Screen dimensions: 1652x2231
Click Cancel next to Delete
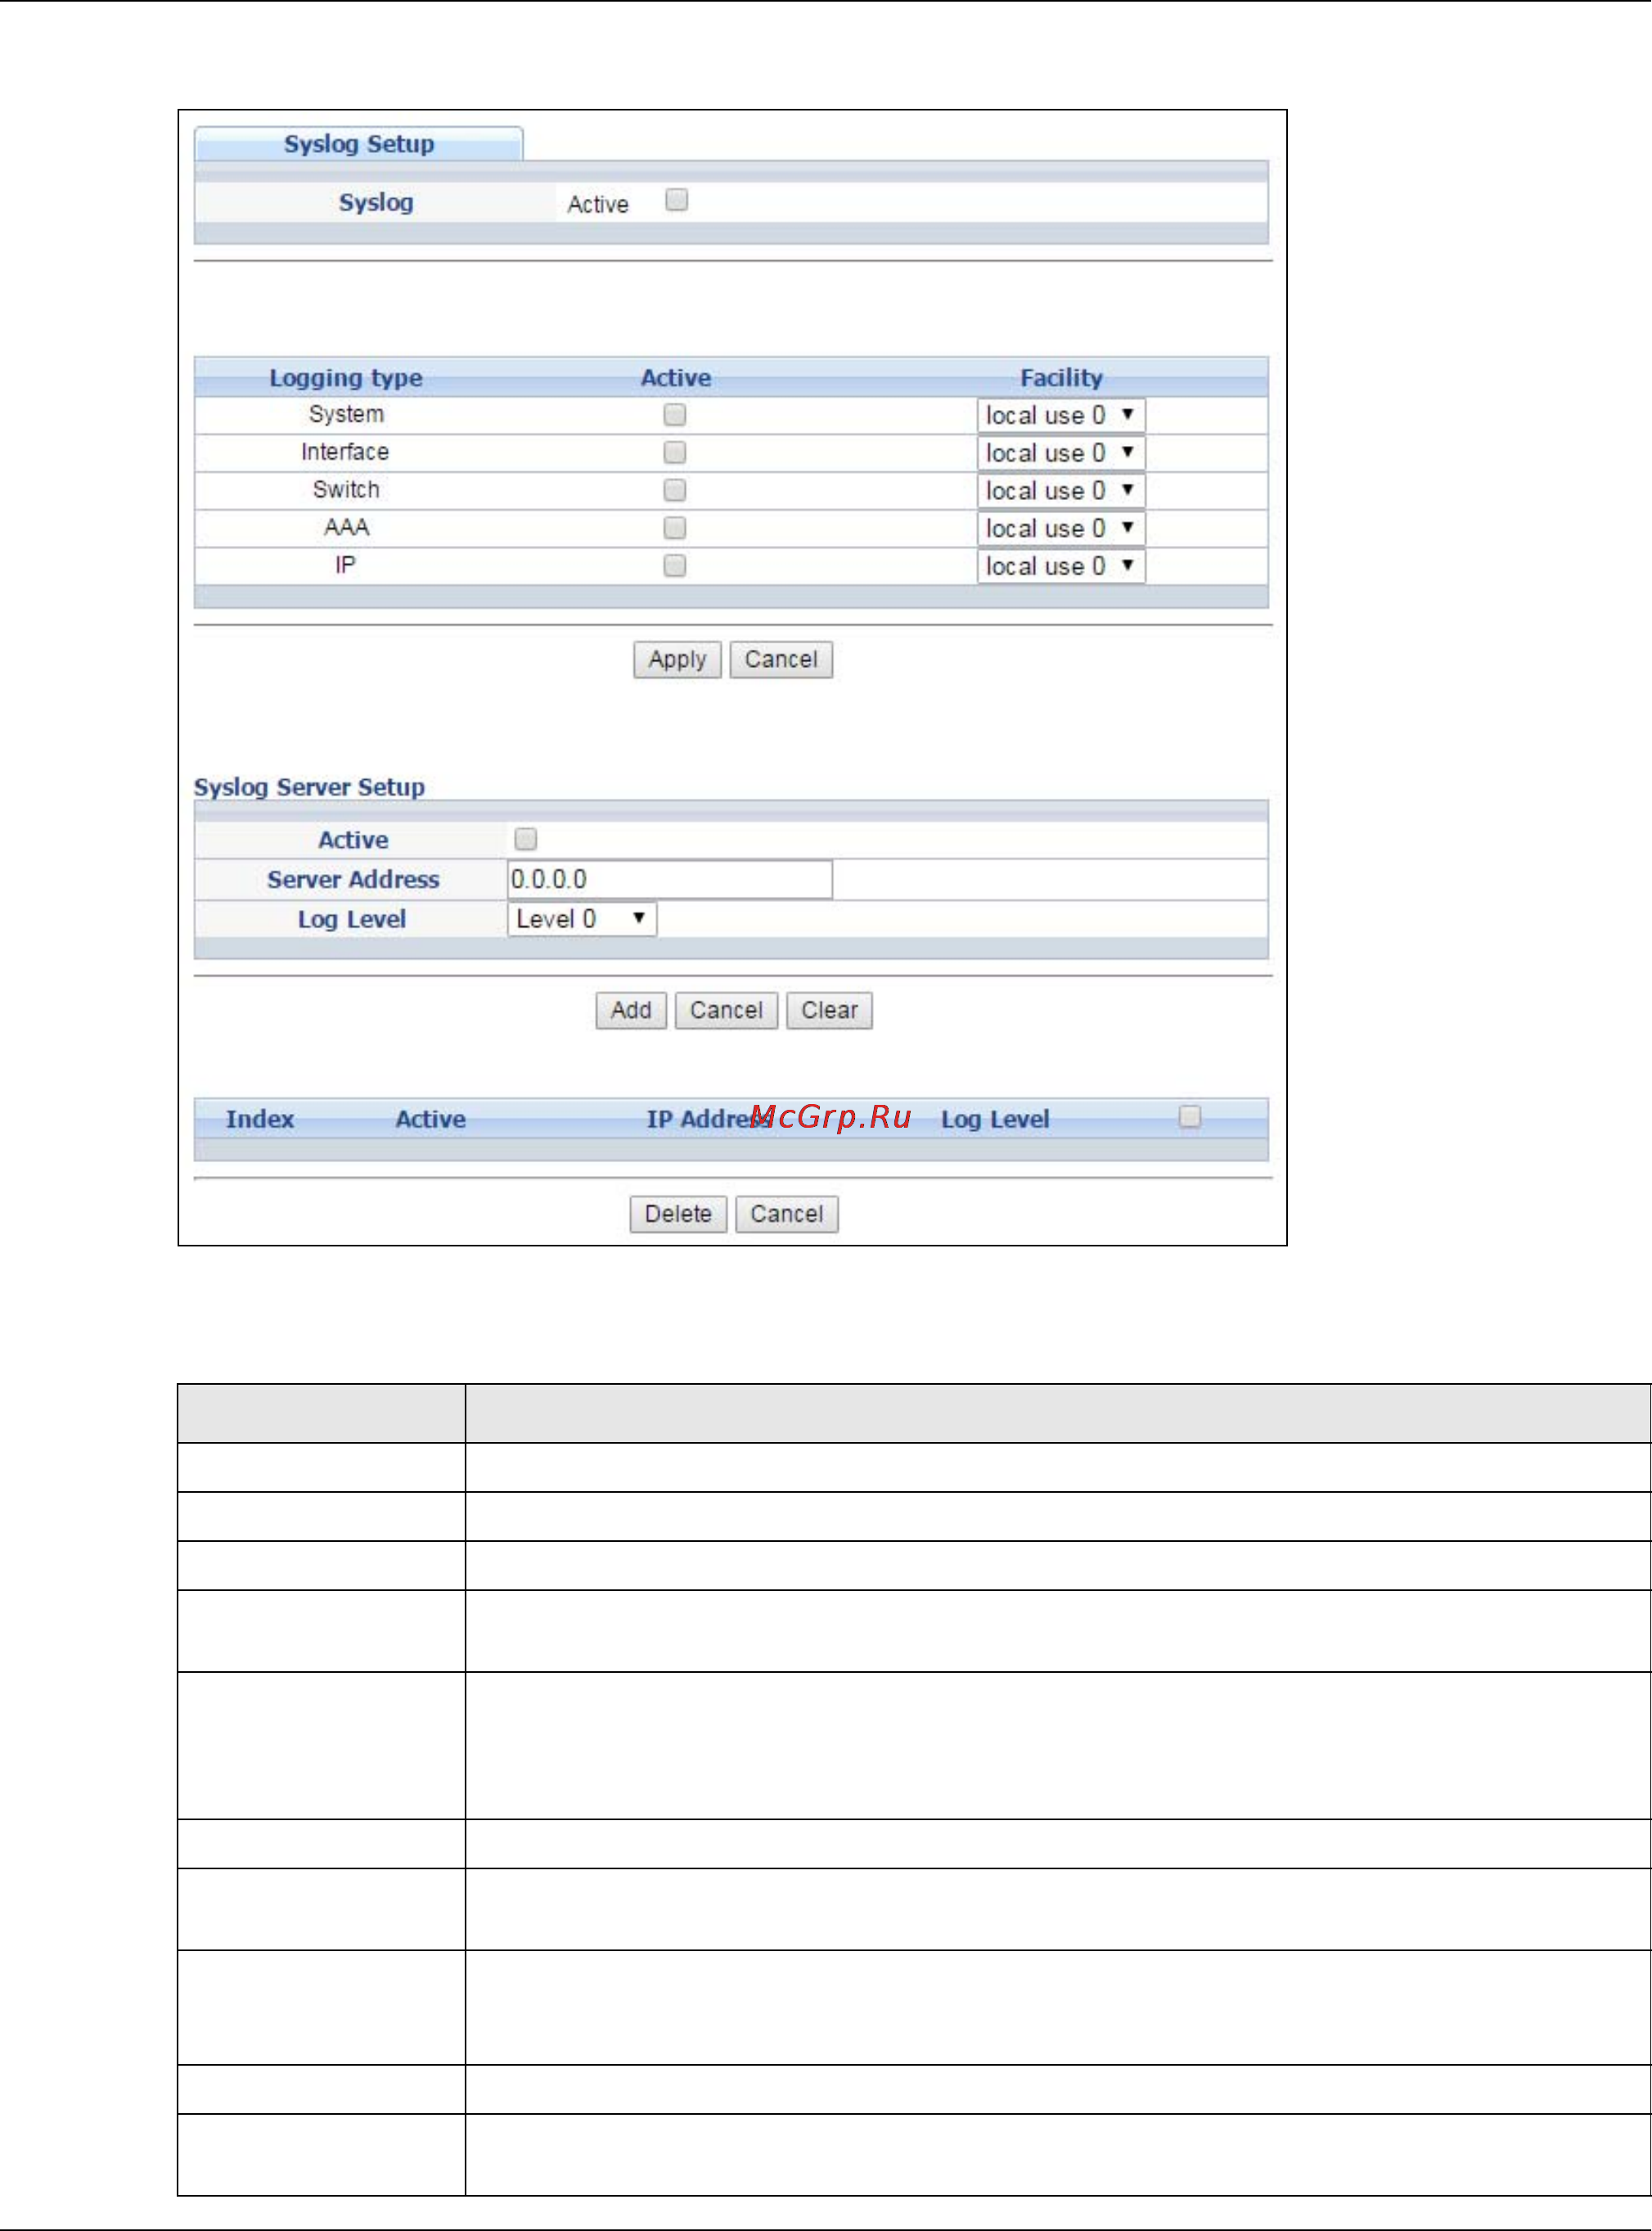pyautogui.click(x=787, y=1215)
